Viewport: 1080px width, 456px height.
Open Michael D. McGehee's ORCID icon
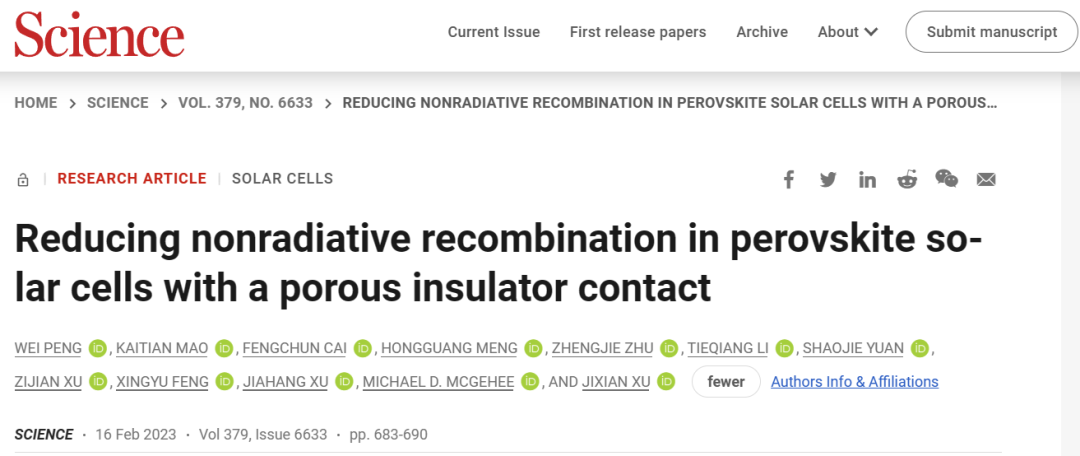point(529,381)
